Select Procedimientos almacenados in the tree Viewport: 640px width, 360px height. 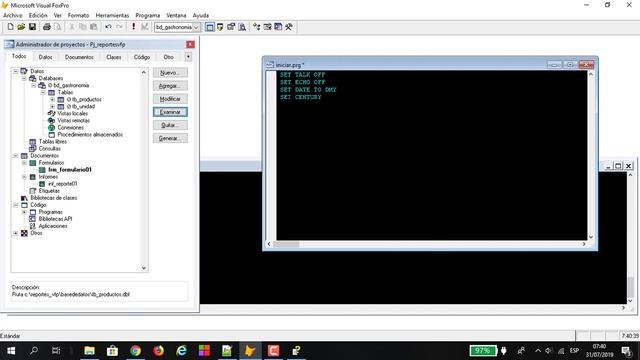(90, 135)
